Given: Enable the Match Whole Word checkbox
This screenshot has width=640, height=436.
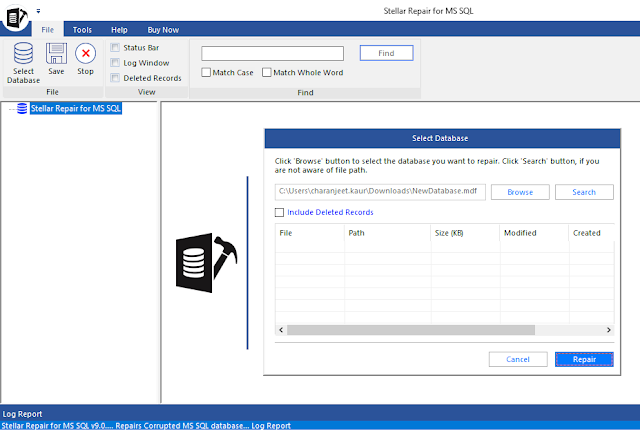Looking at the screenshot, I should (267, 73).
